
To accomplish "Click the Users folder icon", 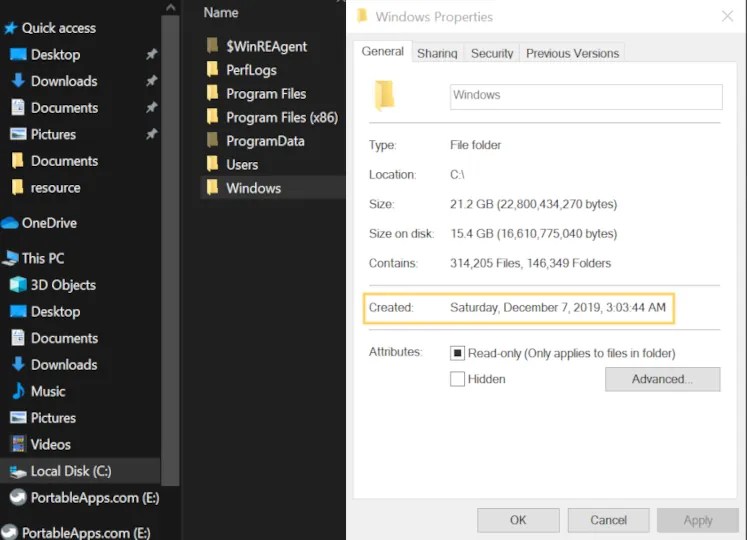I will coord(212,164).
